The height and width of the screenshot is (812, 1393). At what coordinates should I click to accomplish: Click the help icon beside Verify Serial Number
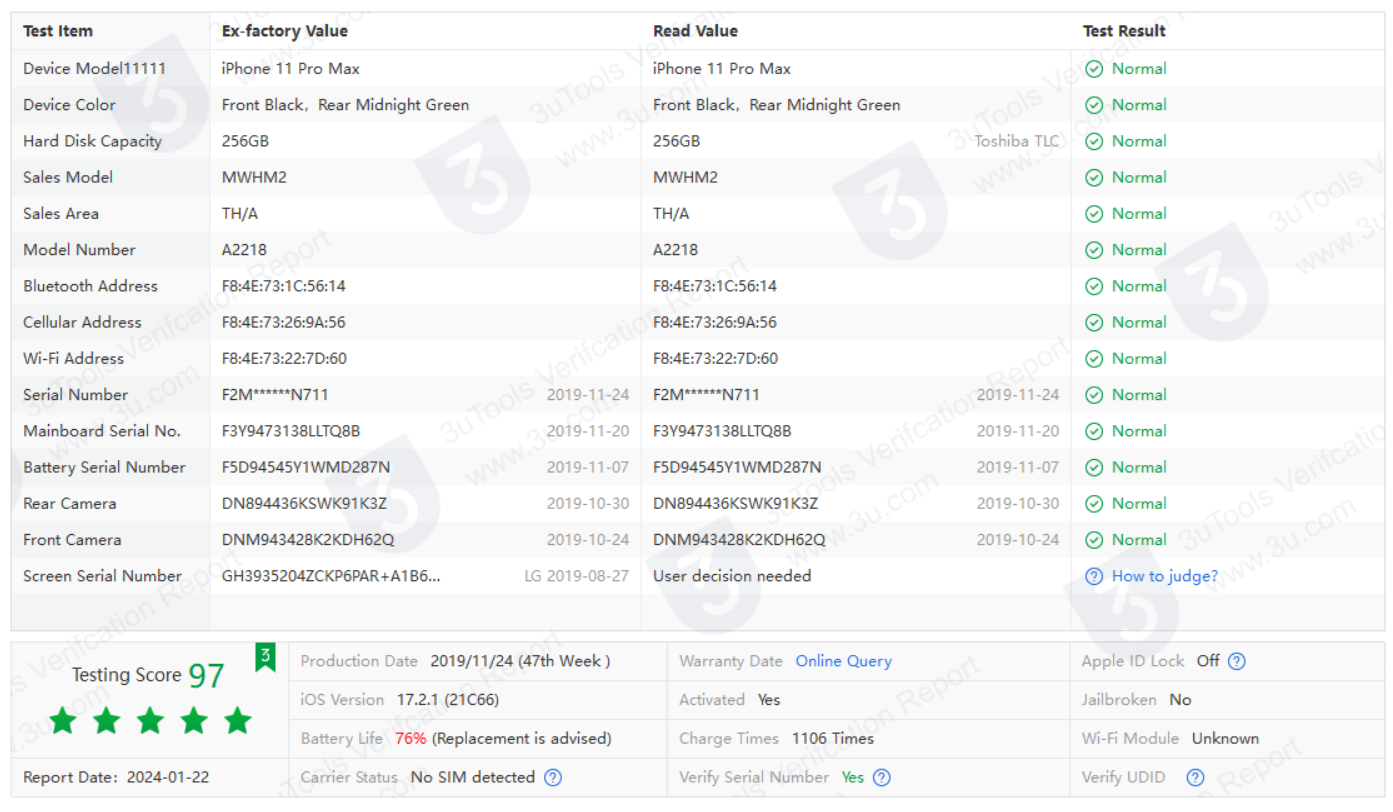click(x=881, y=777)
